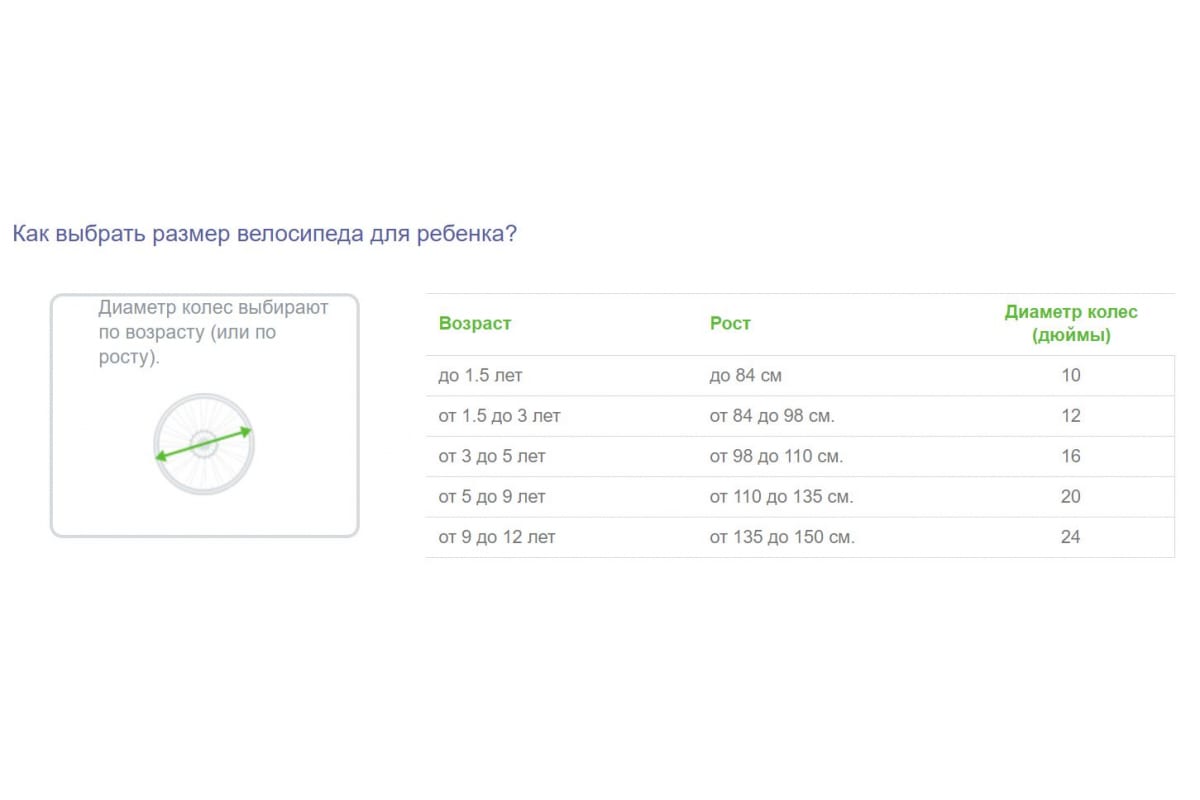Click the 'от 98 до 110 см.' cell

point(777,456)
